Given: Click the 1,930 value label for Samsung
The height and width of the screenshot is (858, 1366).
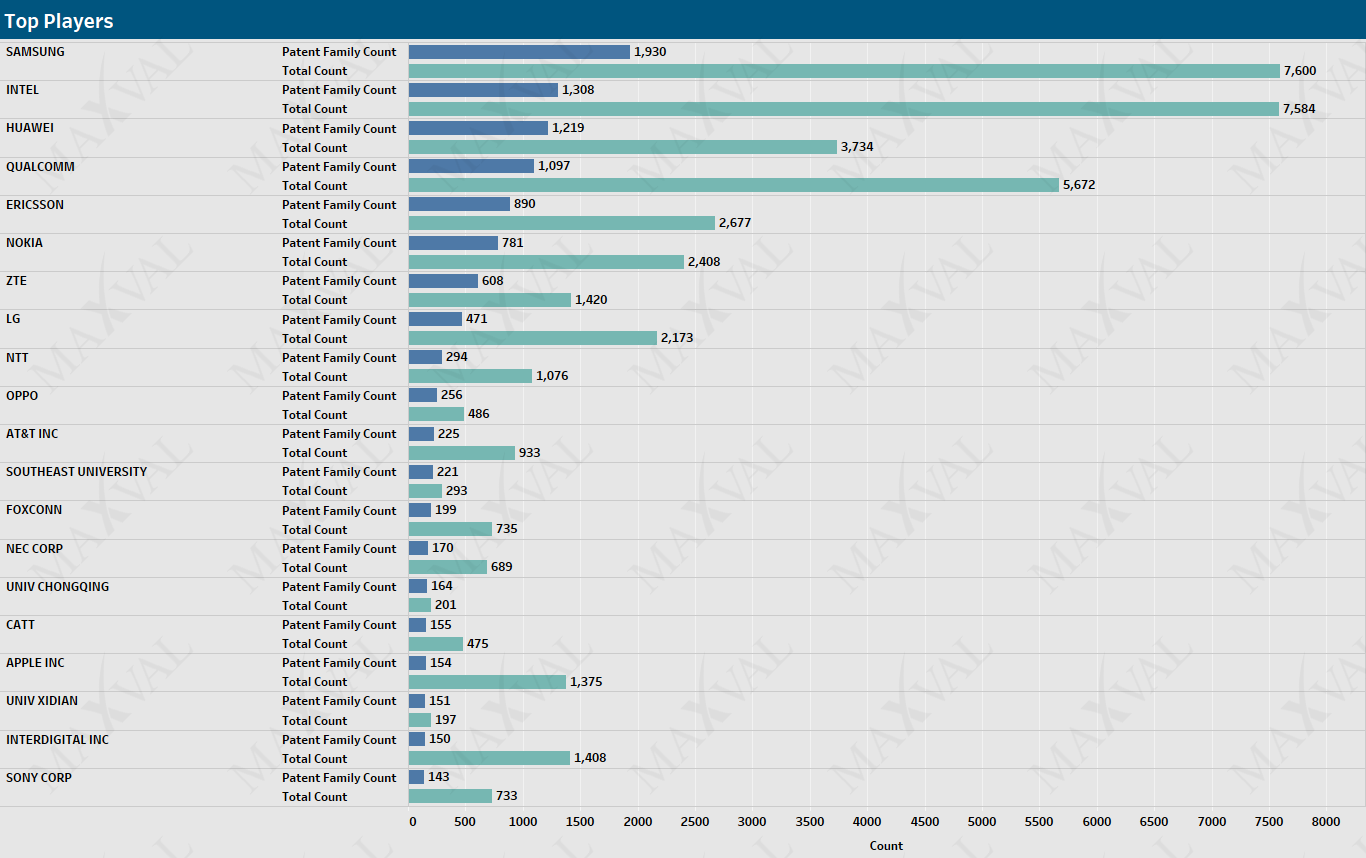Looking at the screenshot, I should pyautogui.click(x=650, y=52).
